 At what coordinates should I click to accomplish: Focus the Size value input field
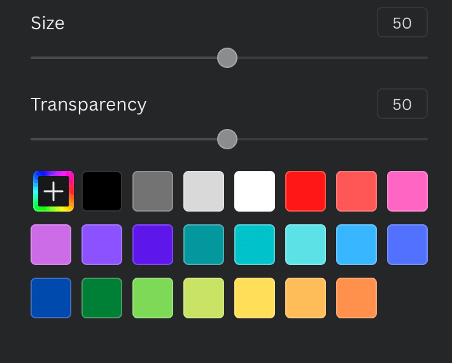(402, 22)
